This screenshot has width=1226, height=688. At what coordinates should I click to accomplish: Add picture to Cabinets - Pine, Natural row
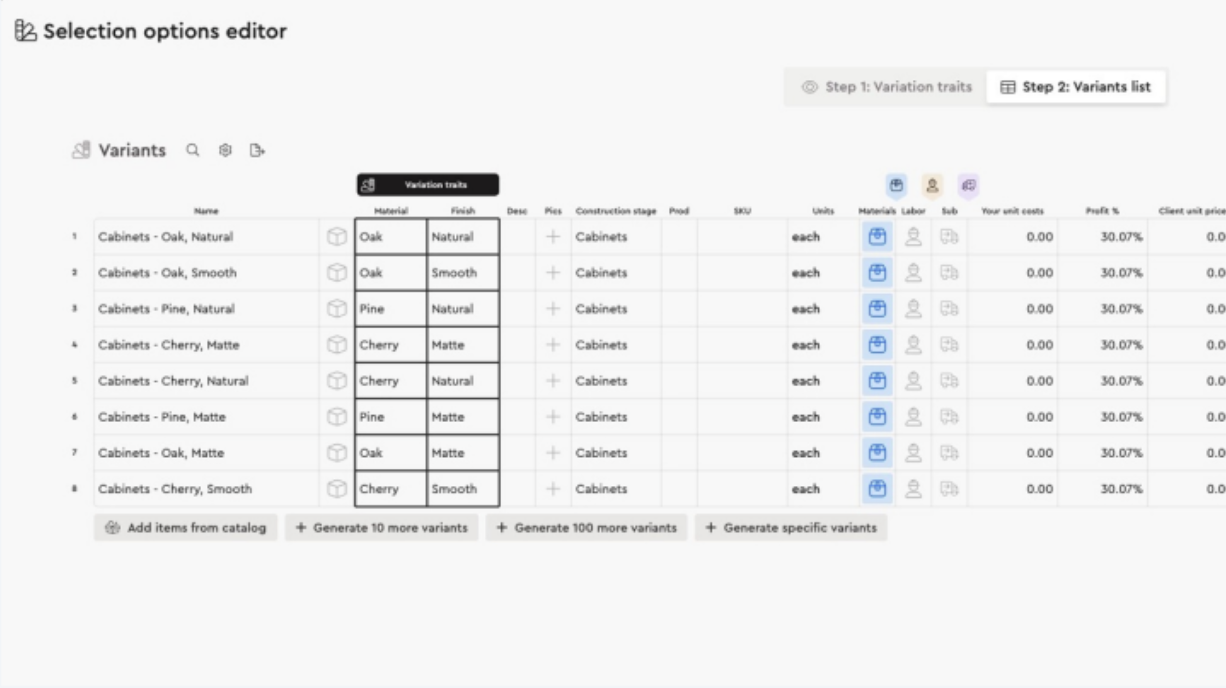coord(553,309)
